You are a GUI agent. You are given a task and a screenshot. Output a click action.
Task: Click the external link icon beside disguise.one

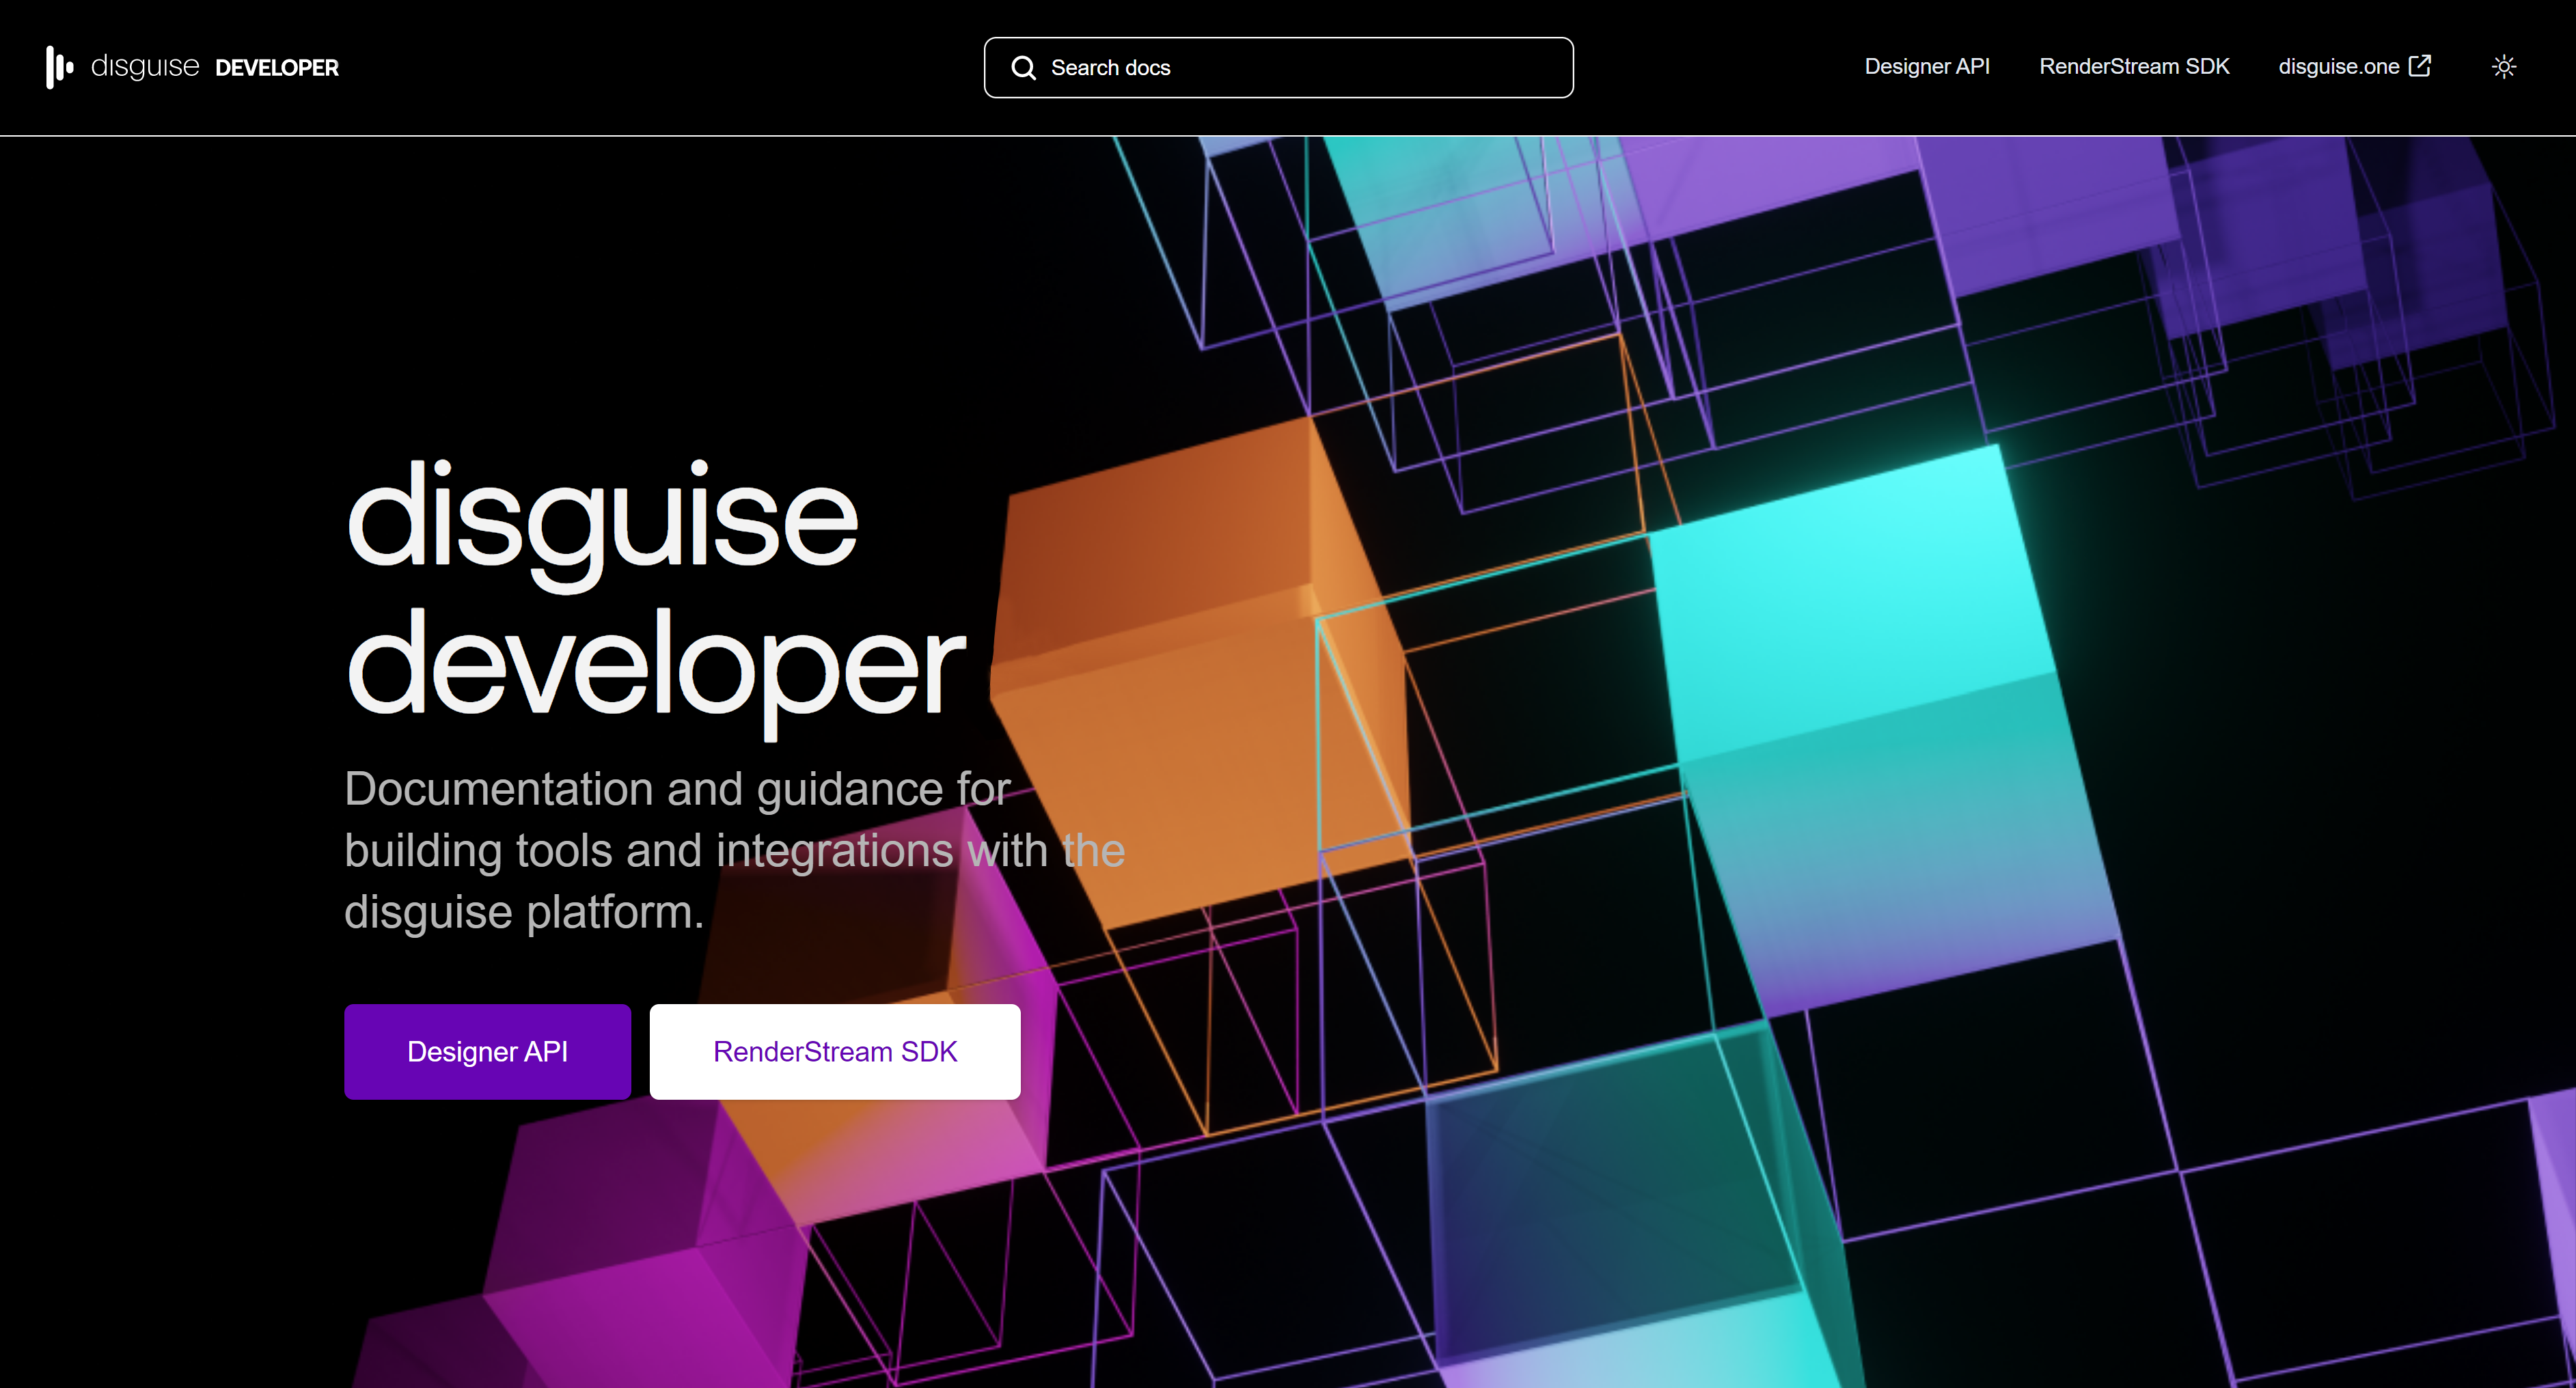point(2421,65)
